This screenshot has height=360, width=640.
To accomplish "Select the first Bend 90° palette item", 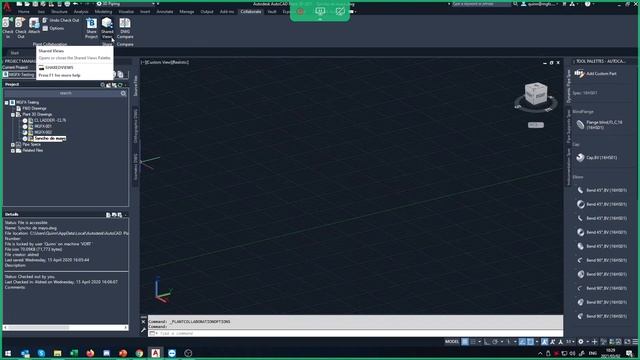I will [x=601, y=260].
